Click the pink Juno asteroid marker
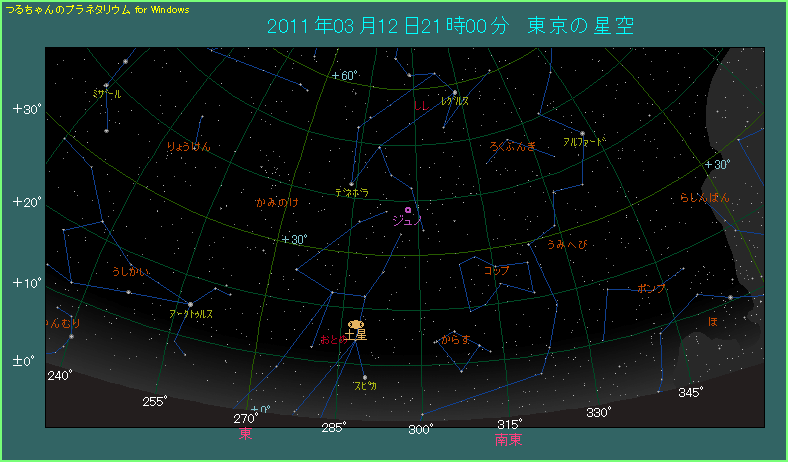788x462 pixels. pyautogui.click(x=408, y=210)
